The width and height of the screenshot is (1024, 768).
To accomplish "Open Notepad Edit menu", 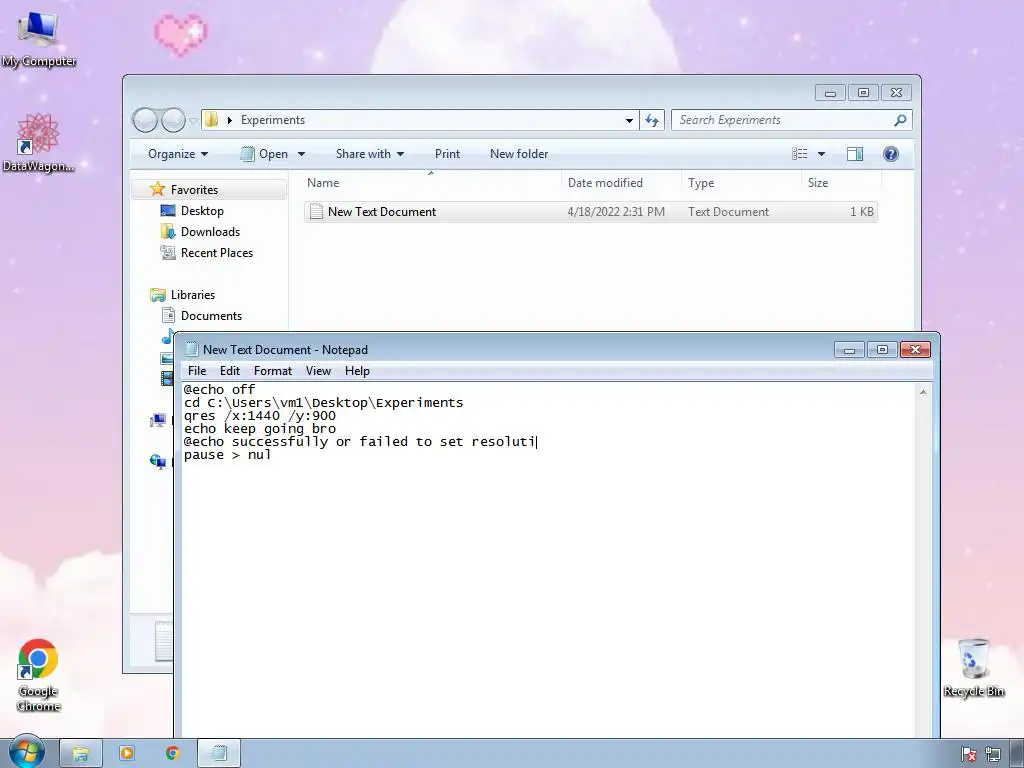I will coord(229,371).
